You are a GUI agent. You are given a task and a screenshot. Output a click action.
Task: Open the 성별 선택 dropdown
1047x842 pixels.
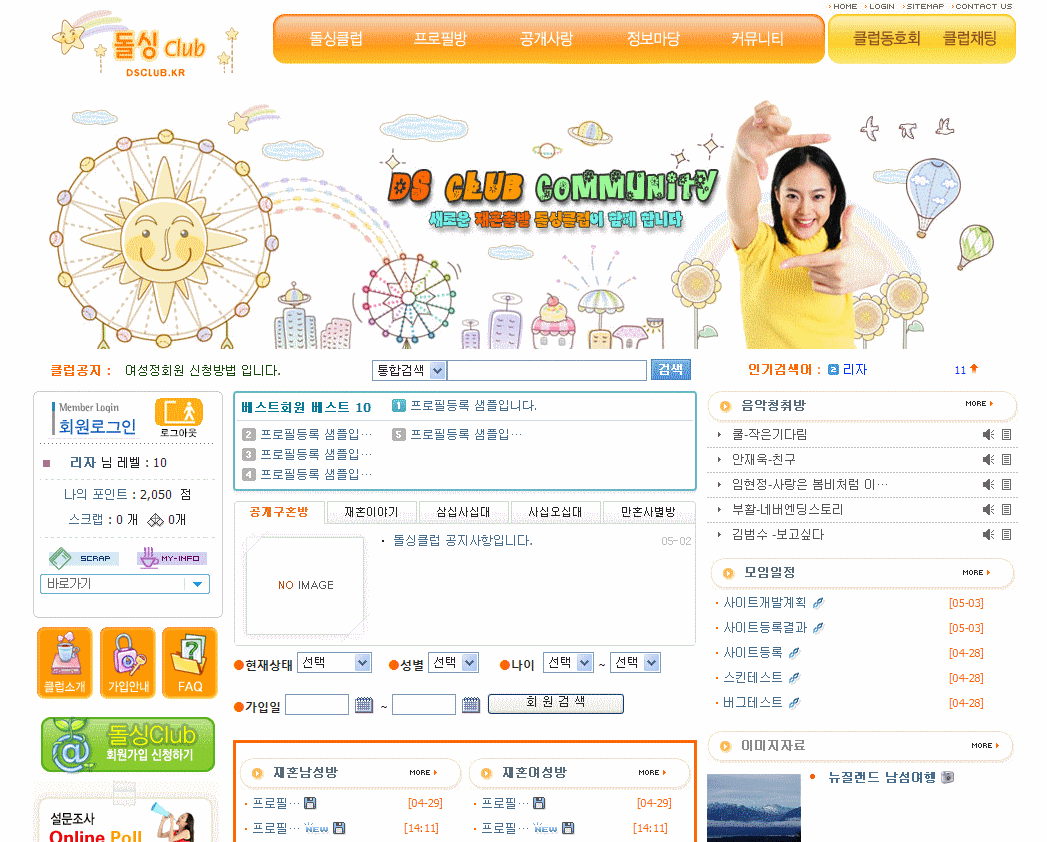point(453,663)
